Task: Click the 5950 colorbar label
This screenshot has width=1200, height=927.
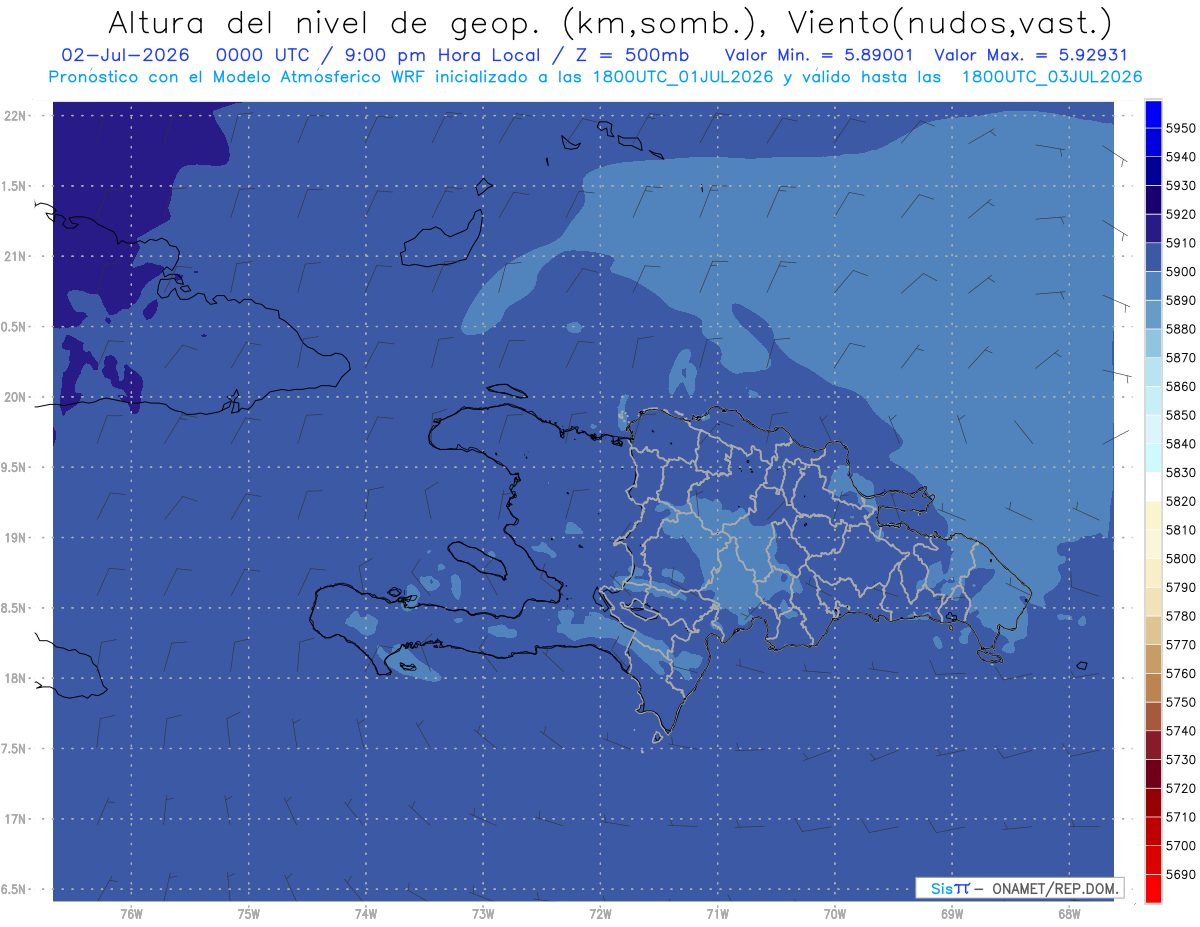Action: coord(1181,128)
